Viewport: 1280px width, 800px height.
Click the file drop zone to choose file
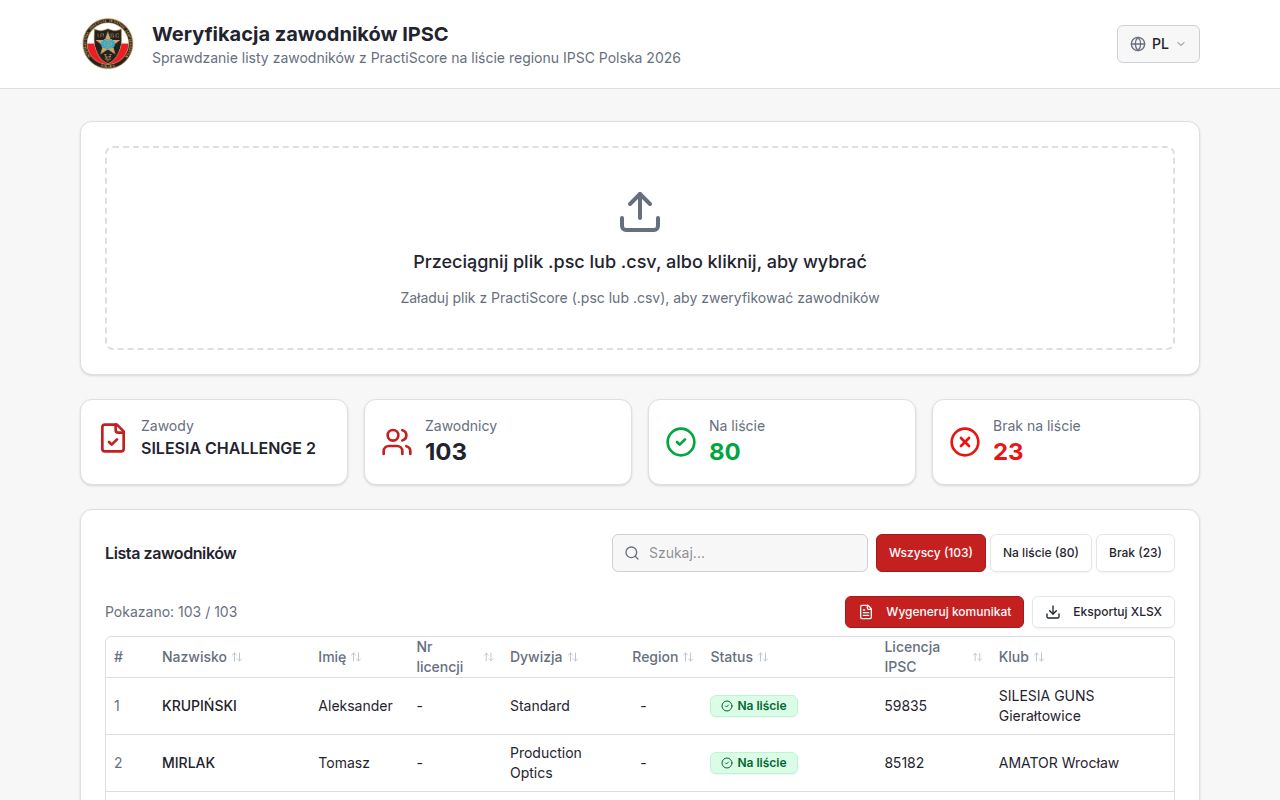pyautogui.click(x=640, y=248)
